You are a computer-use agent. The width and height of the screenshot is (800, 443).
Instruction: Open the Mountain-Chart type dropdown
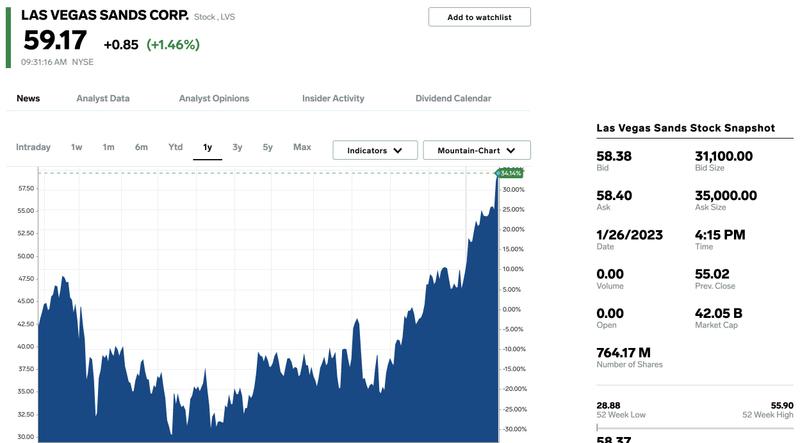(477, 150)
